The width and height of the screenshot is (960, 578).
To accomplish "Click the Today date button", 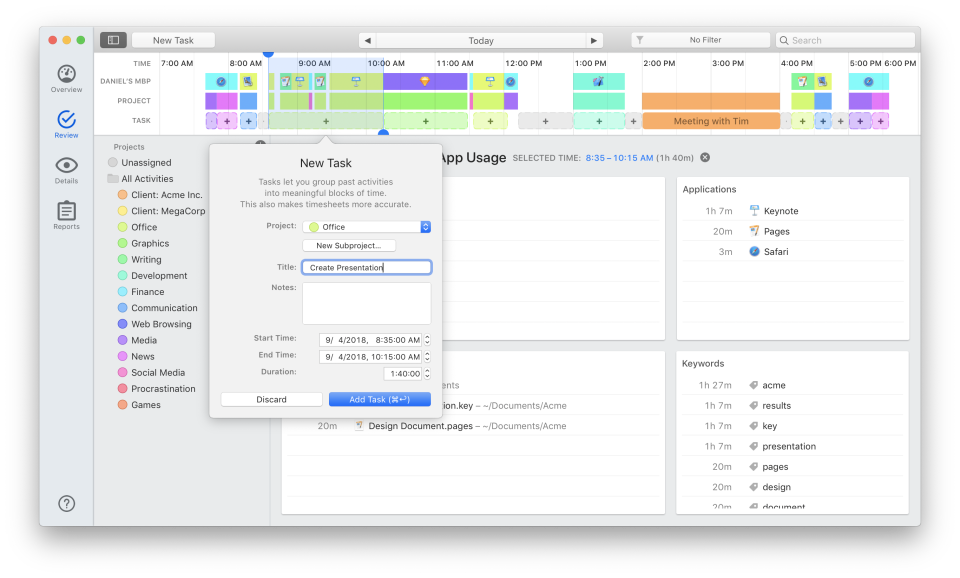I will 481,40.
